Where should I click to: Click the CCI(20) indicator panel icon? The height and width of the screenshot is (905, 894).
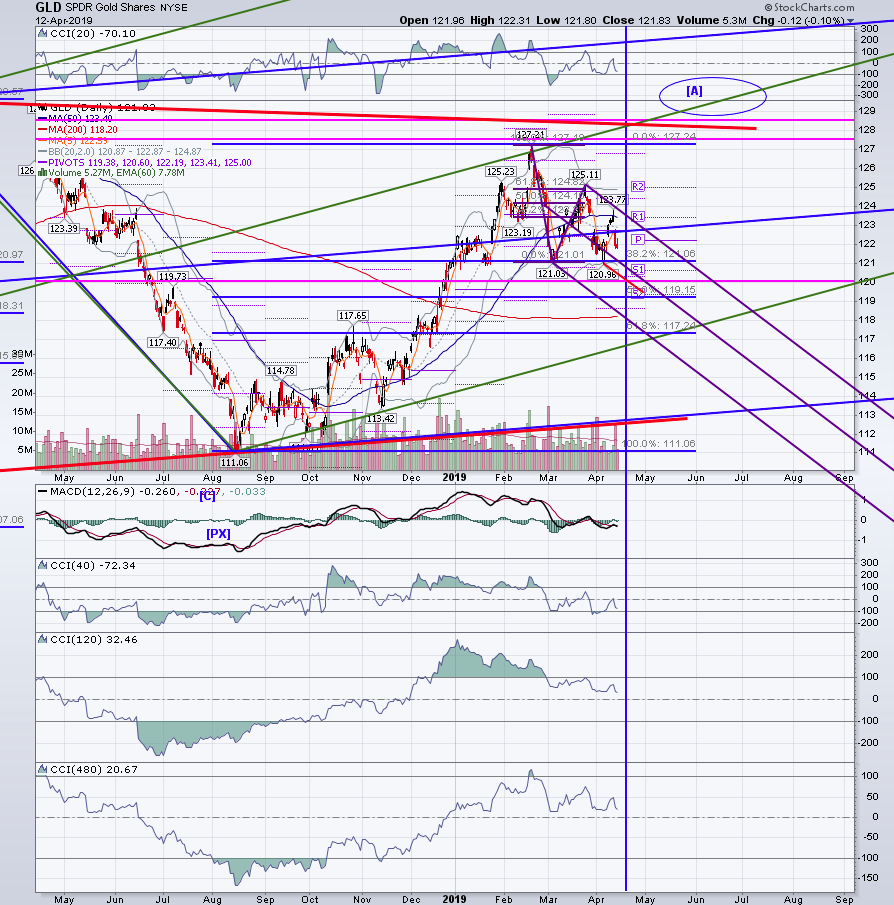pyautogui.click(x=42, y=33)
